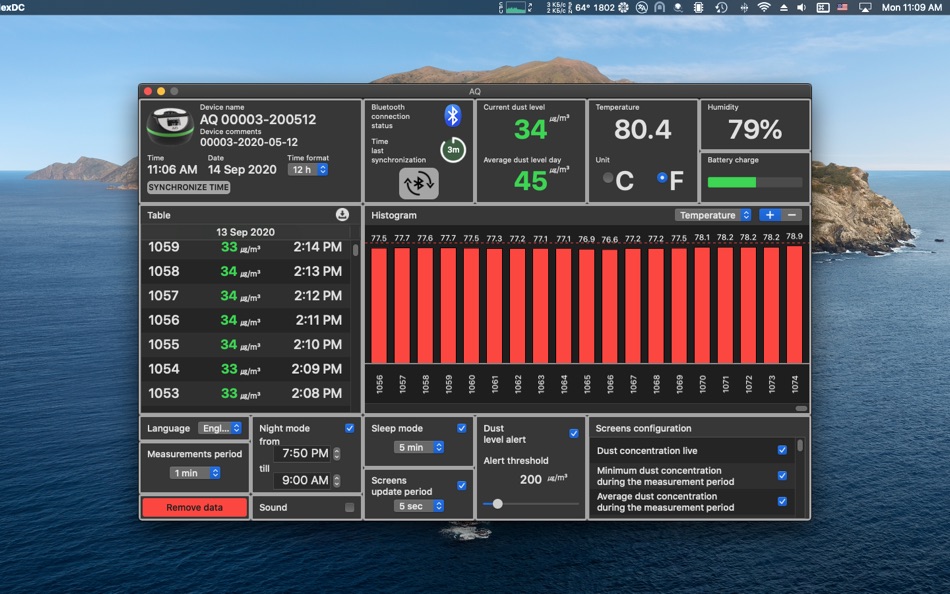
Task: Click the SYNCHRONIZE TIME button
Action: coord(189,187)
